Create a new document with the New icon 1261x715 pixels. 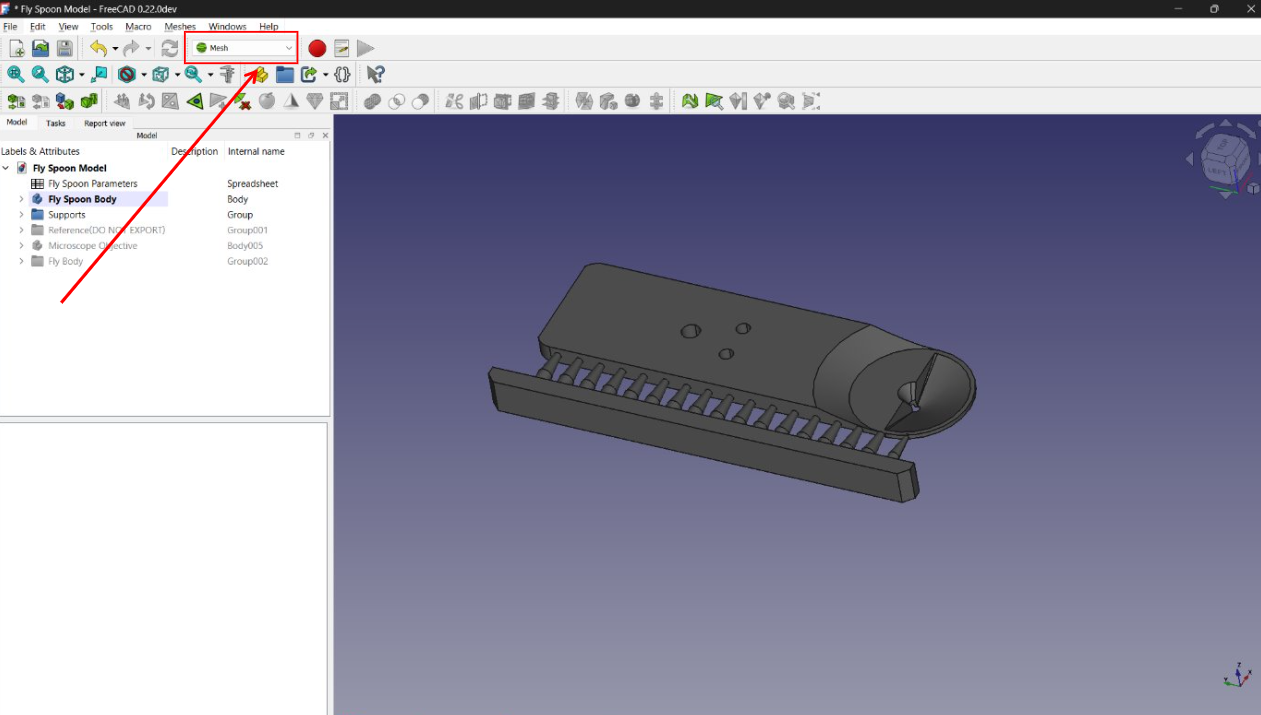tap(17, 48)
